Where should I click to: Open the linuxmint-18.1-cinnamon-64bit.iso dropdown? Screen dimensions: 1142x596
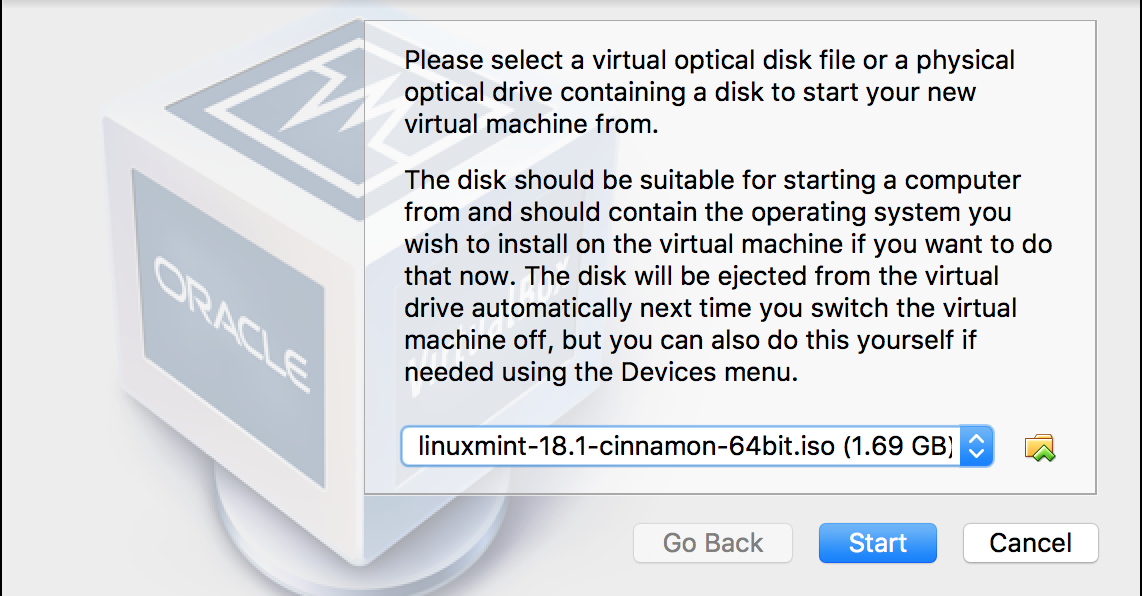point(697,446)
